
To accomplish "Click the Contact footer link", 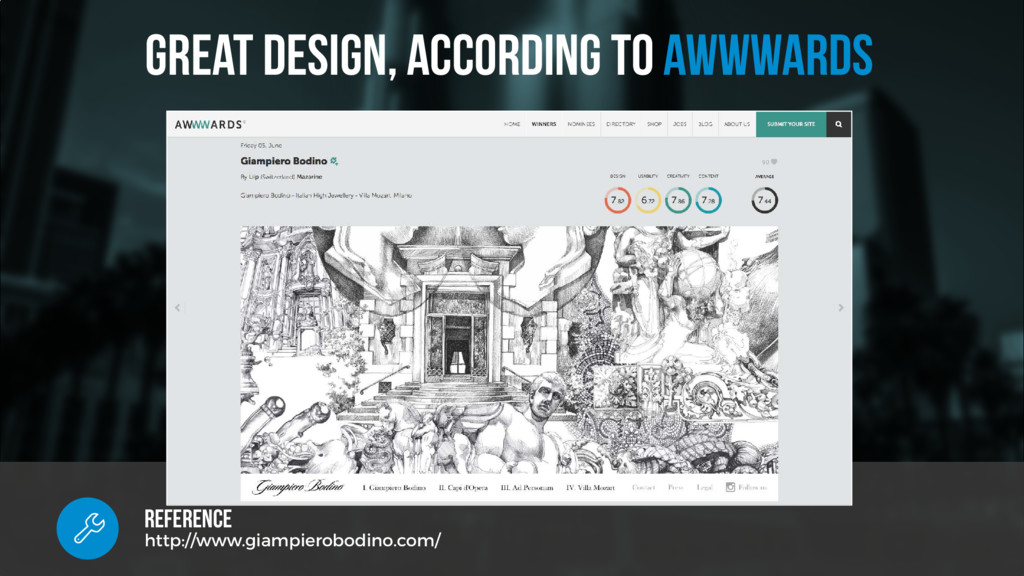I will (x=643, y=488).
